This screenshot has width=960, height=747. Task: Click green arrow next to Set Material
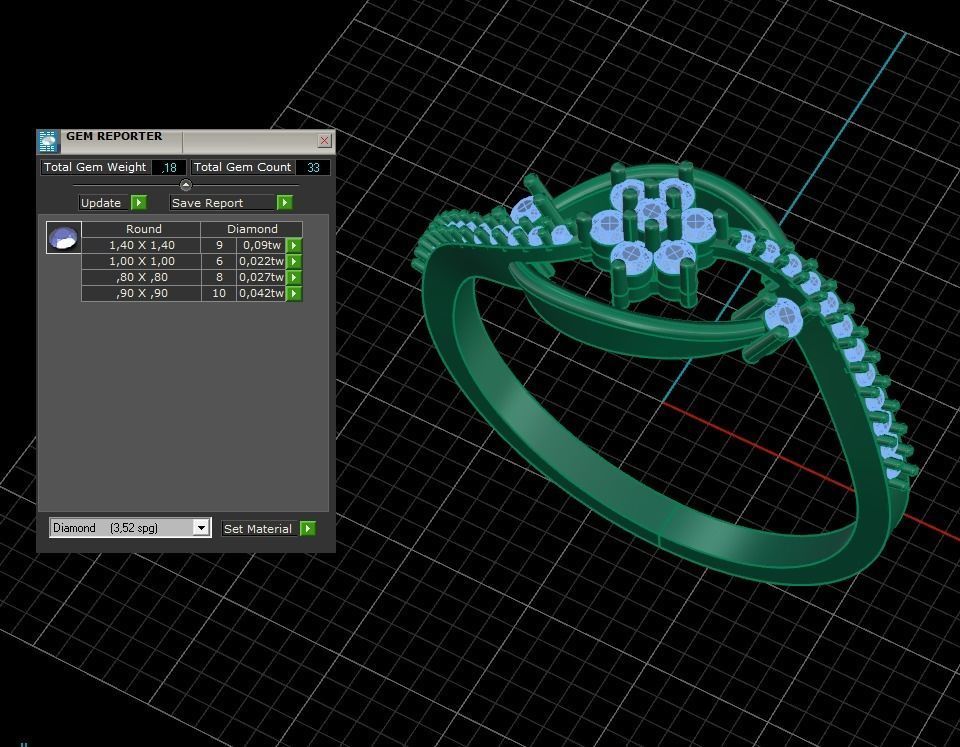click(308, 528)
